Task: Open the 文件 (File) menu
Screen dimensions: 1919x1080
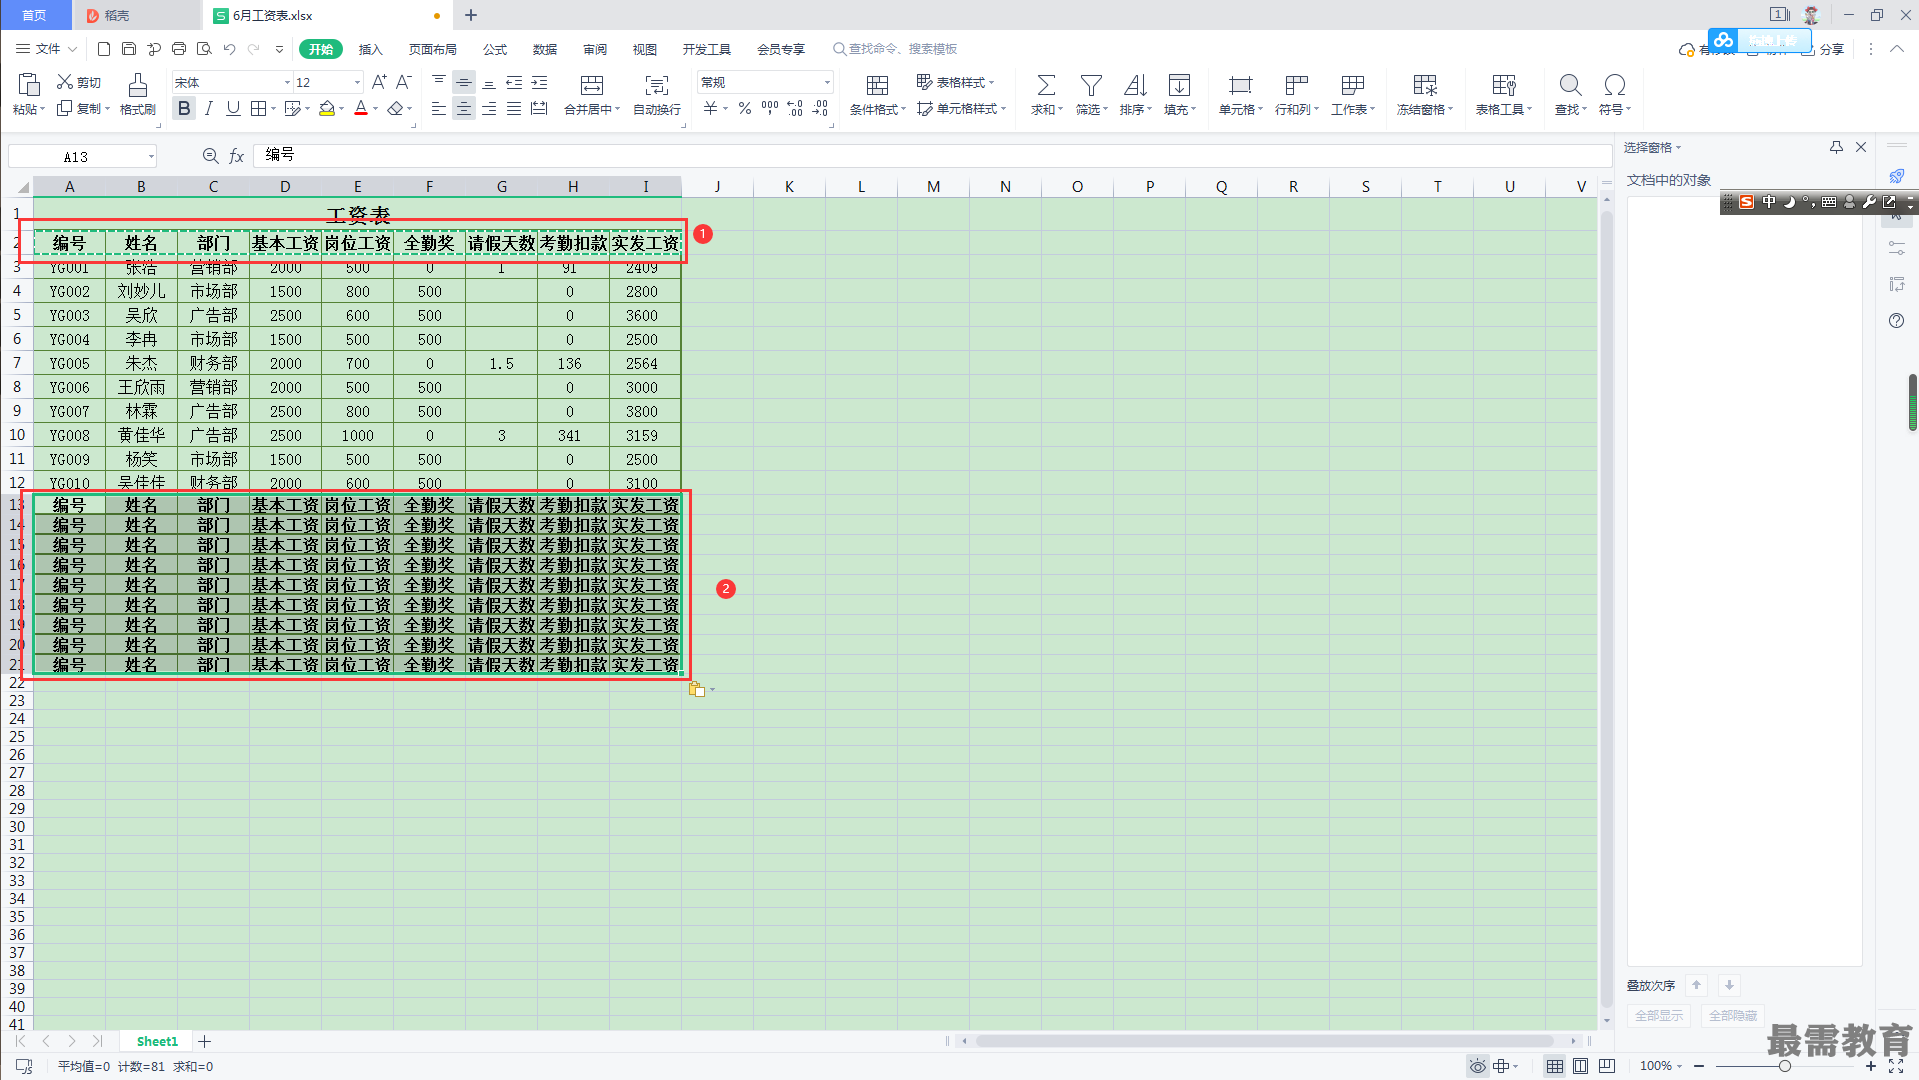Action: [46, 49]
